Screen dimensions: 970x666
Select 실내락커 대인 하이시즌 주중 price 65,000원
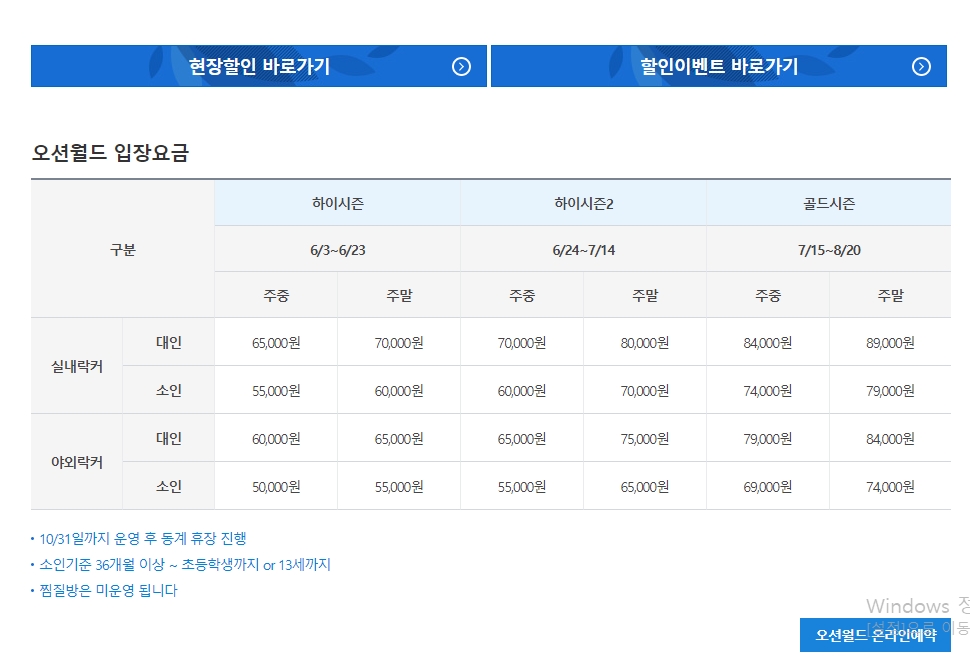(276, 343)
